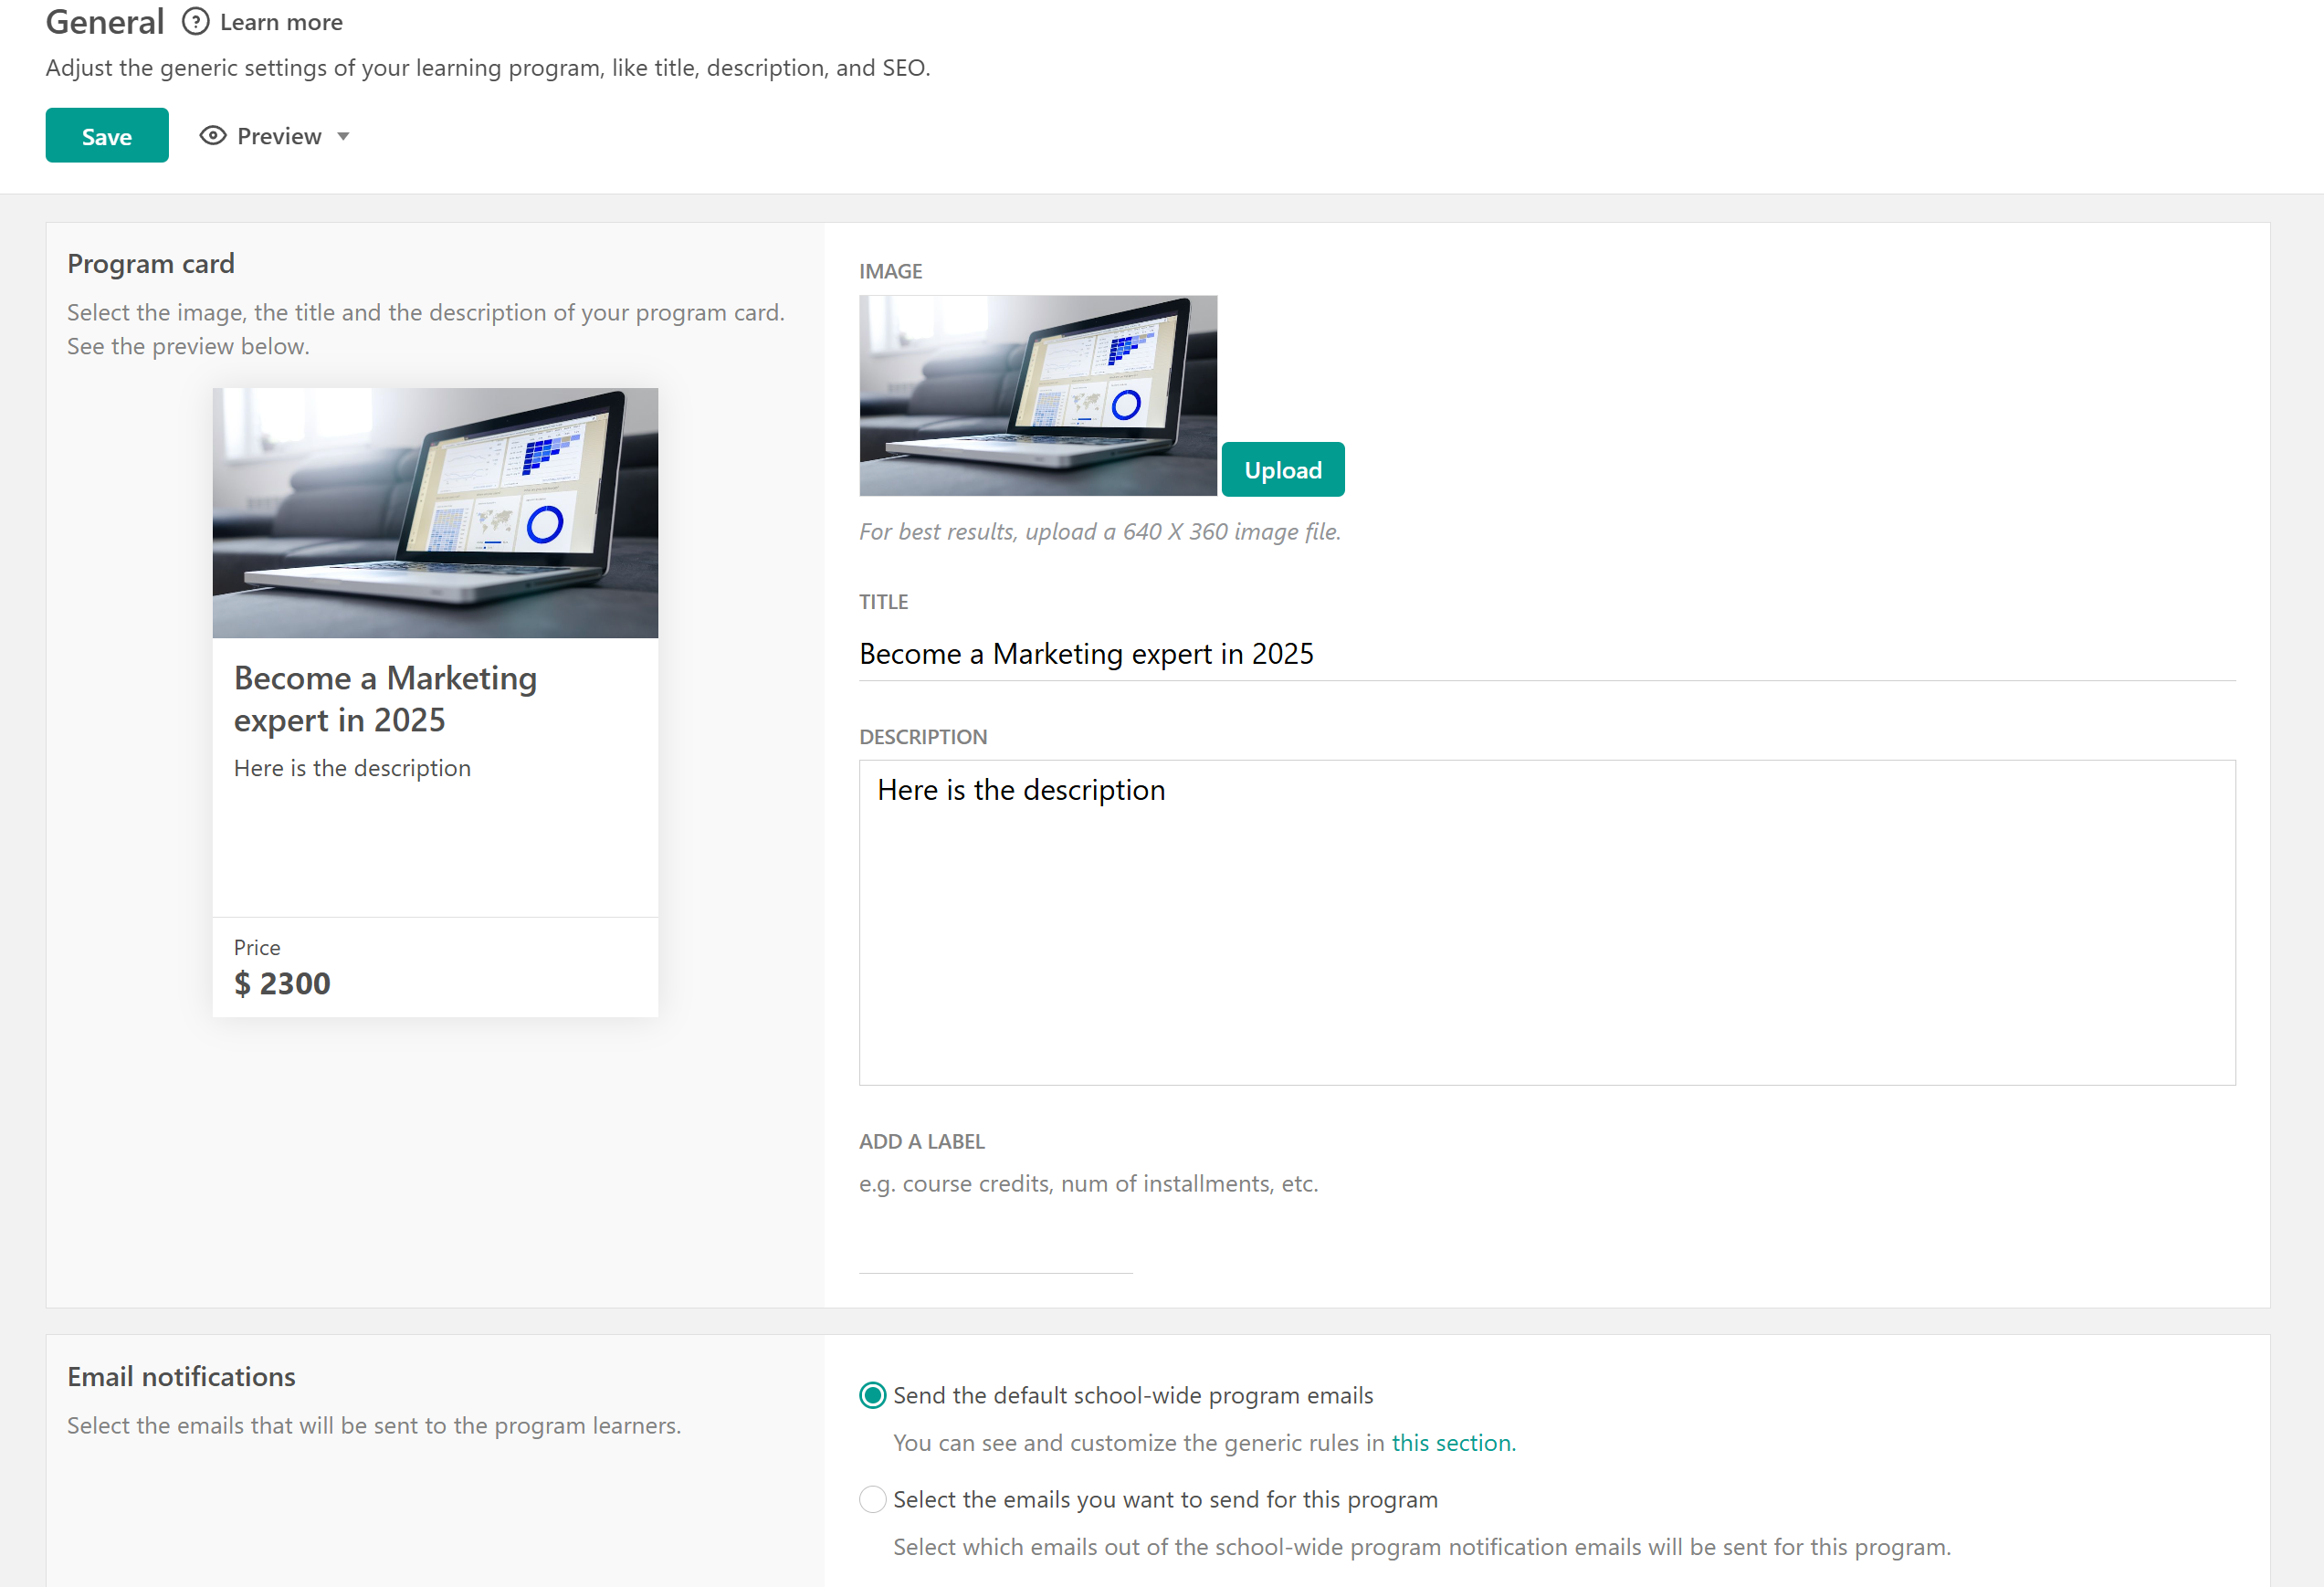The width and height of the screenshot is (2324, 1587).
Task: Click 'Send the default school-wide program emails' label
Action: click(x=1132, y=1395)
